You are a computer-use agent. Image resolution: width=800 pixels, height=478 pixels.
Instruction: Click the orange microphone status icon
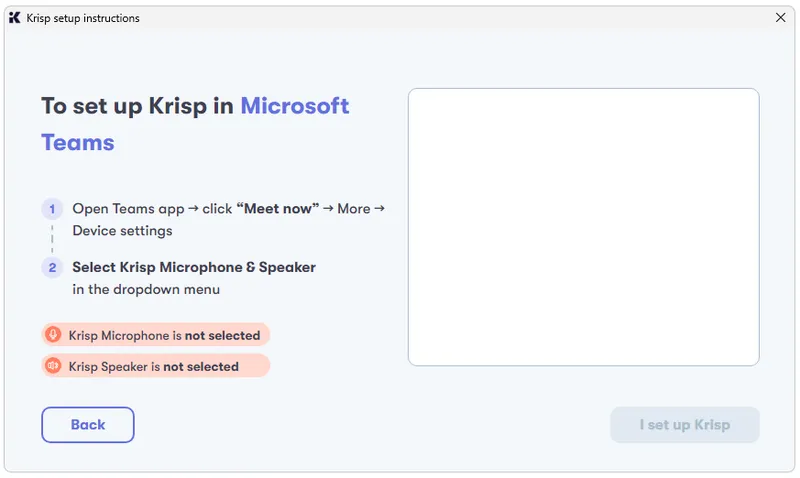click(53, 335)
